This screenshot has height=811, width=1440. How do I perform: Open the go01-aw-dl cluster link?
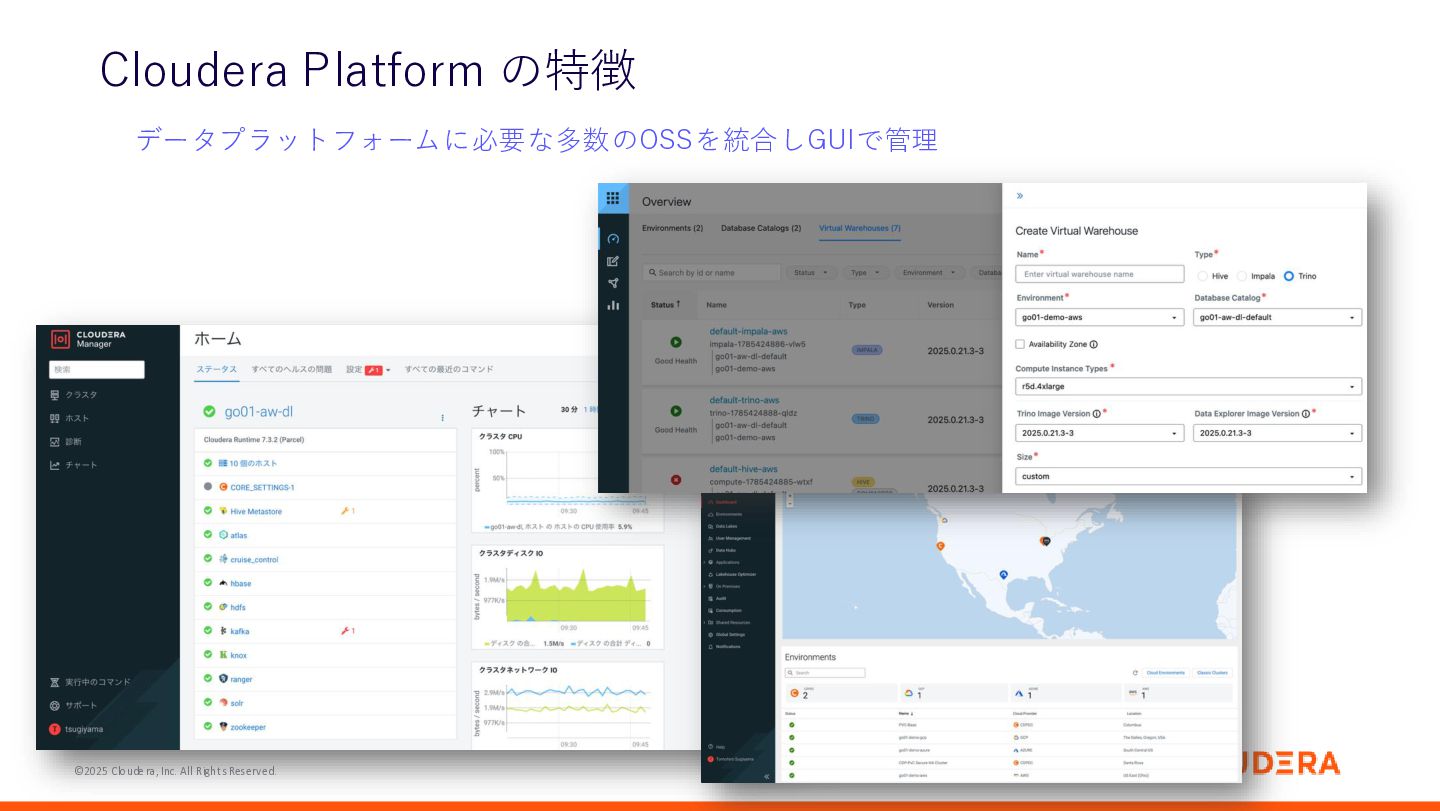pyautogui.click(x=259, y=411)
